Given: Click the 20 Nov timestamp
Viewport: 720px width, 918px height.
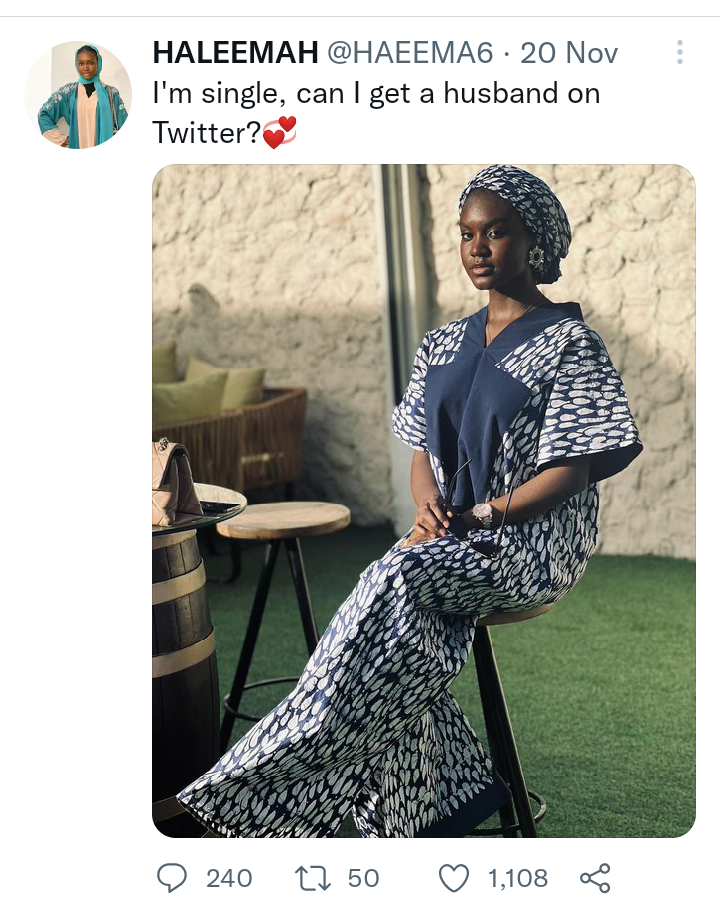Looking at the screenshot, I should (569, 53).
